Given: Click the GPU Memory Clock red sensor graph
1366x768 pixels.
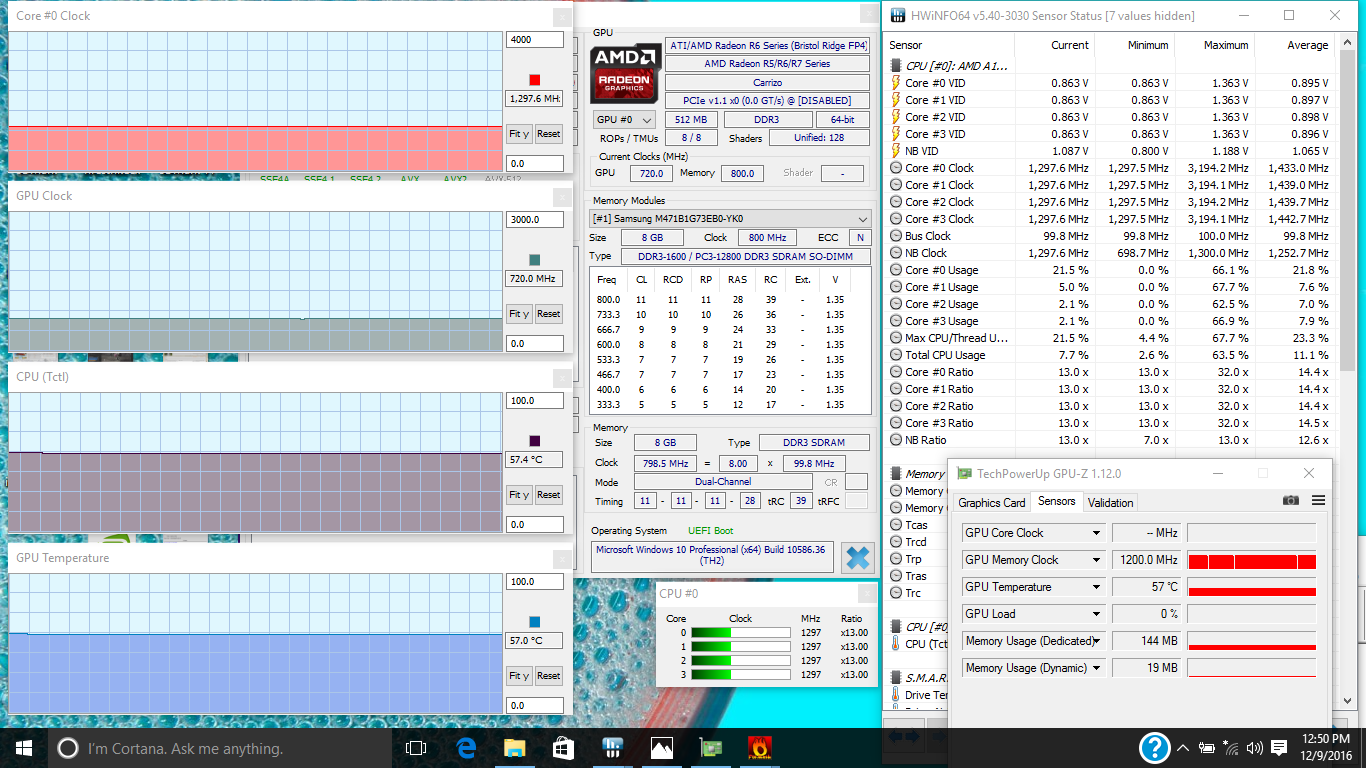Looking at the screenshot, I should pyautogui.click(x=1251, y=560).
